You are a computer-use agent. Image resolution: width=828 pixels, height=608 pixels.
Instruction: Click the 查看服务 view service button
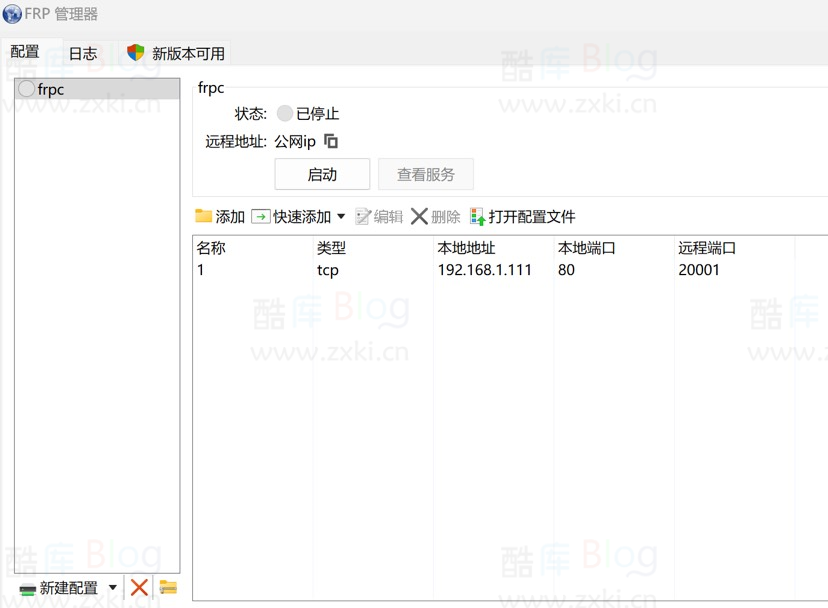point(426,173)
